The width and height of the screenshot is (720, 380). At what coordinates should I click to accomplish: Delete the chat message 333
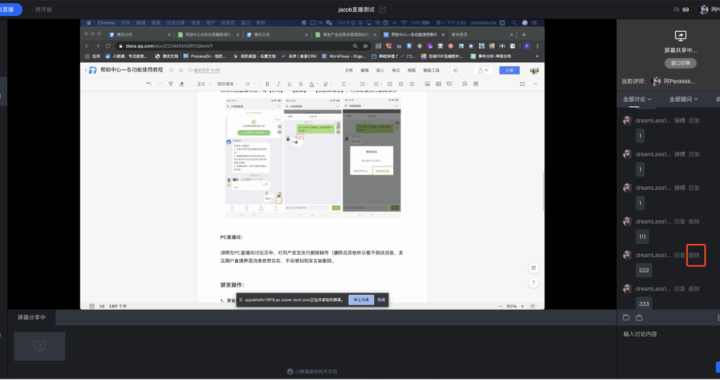694,289
